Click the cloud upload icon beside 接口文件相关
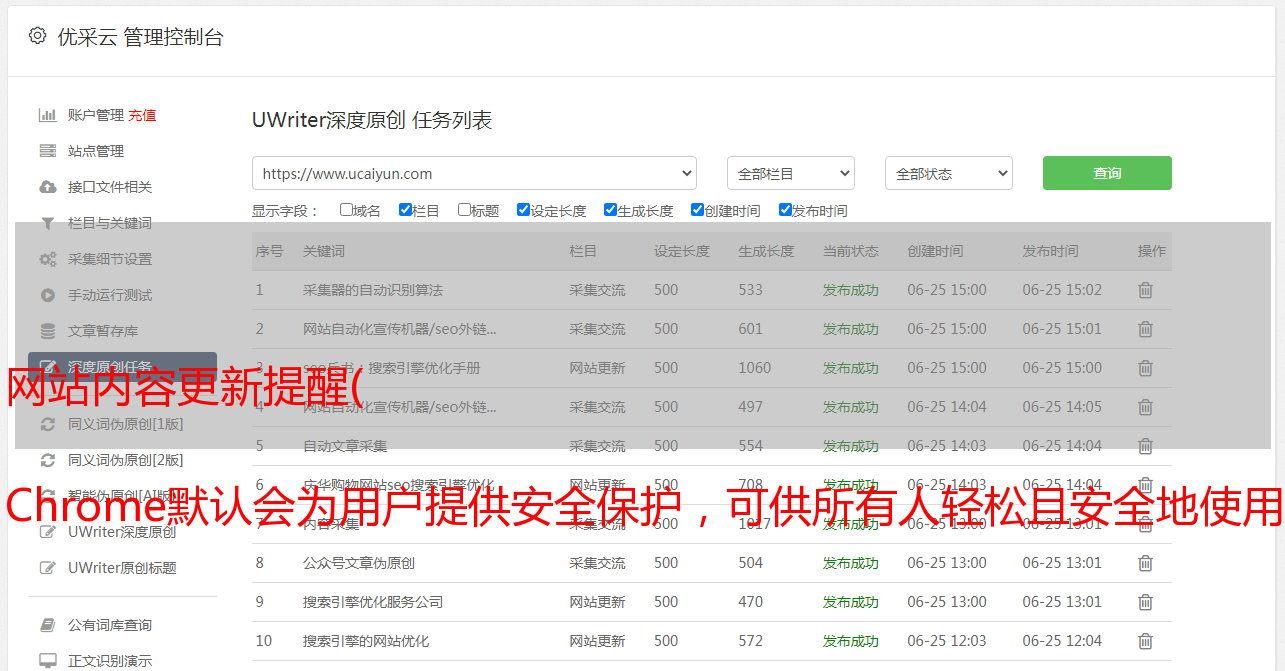 pyautogui.click(x=47, y=187)
